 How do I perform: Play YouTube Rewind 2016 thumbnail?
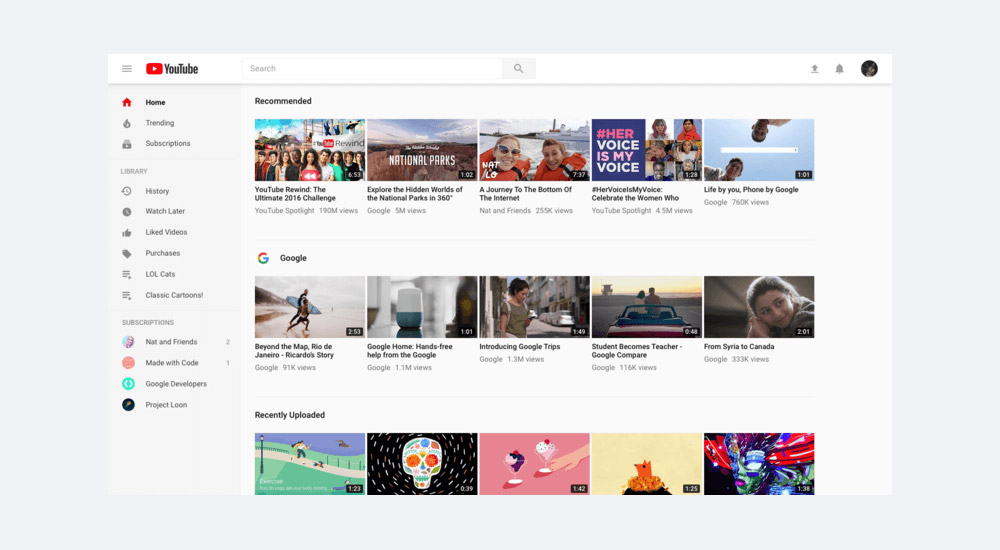[x=310, y=150]
